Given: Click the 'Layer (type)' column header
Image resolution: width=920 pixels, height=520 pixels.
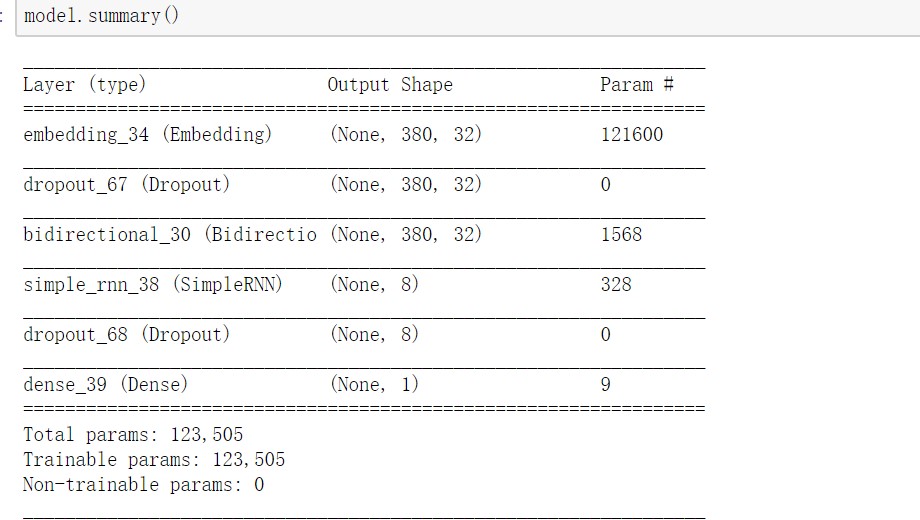Looking at the screenshot, I should click(84, 85).
